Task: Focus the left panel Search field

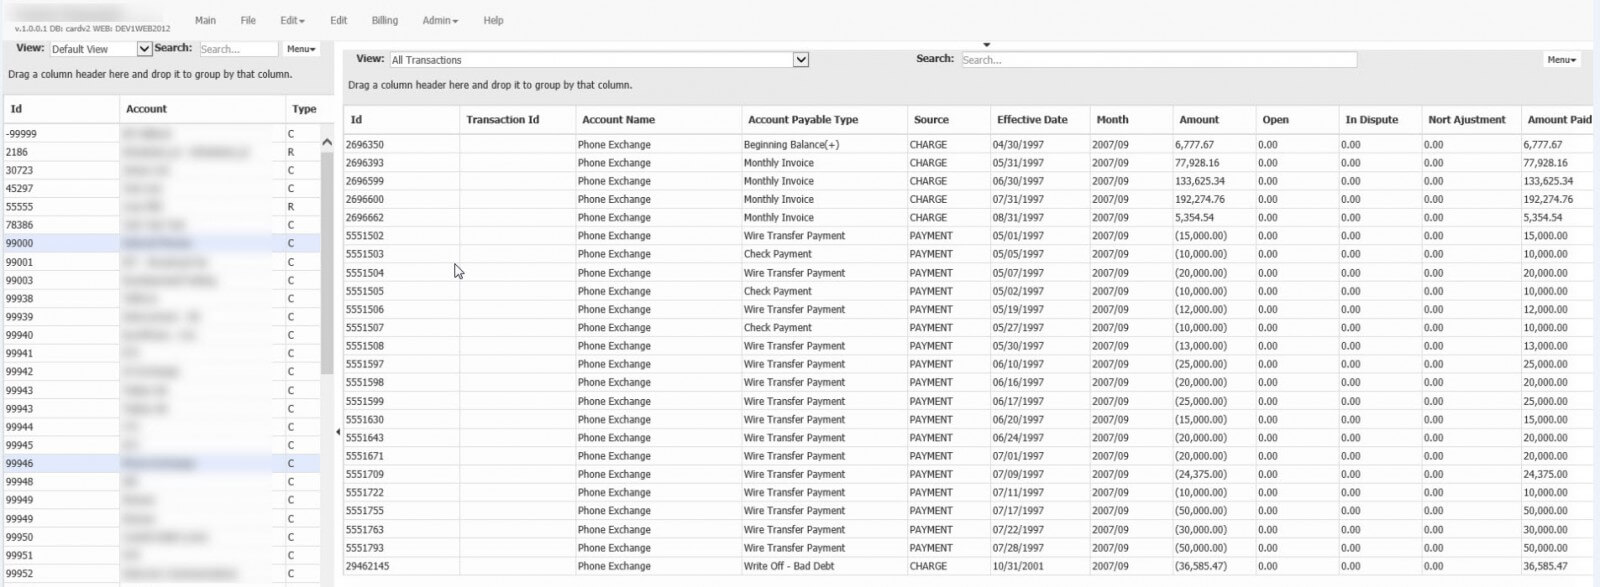Action: pyautogui.click(x=238, y=49)
